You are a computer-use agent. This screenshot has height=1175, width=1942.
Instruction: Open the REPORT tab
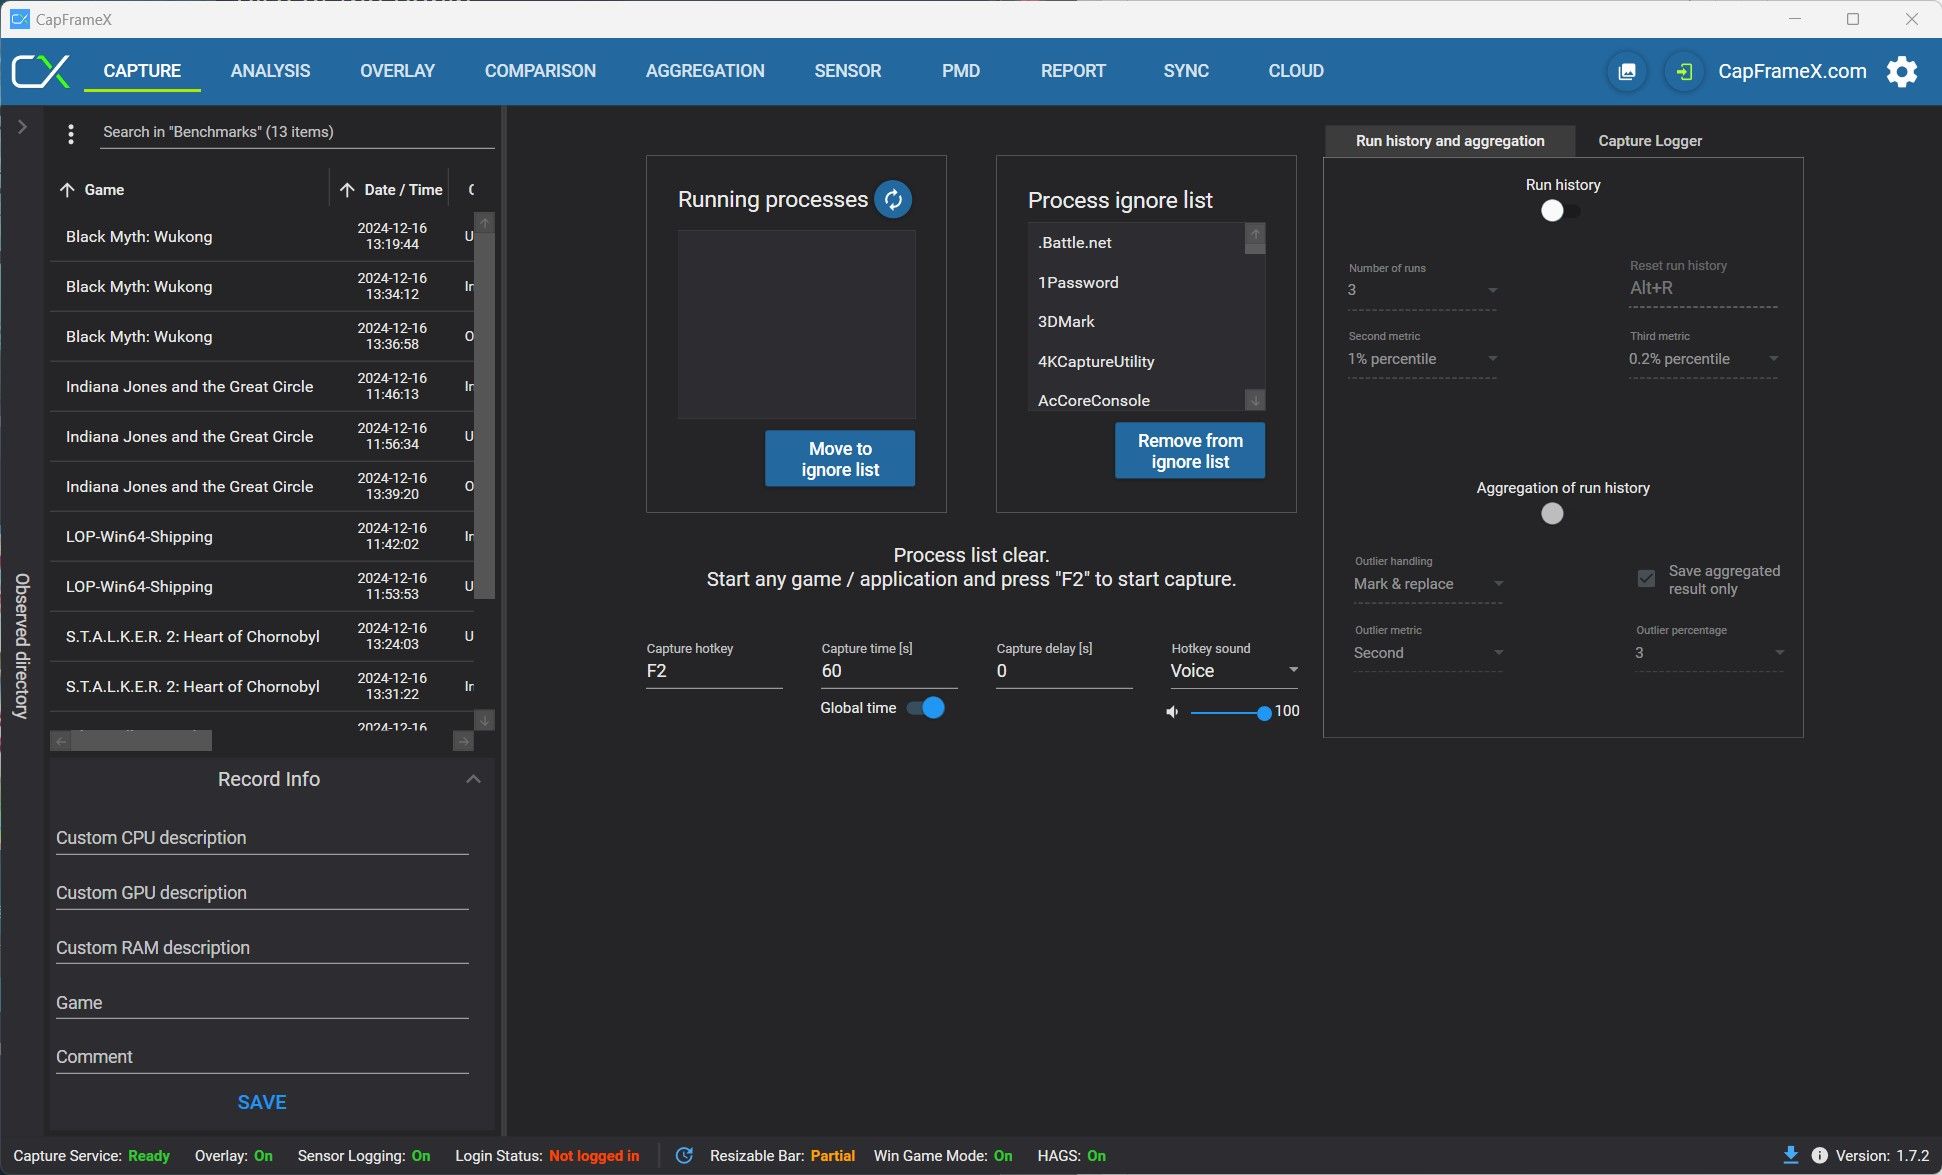coord(1073,71)
